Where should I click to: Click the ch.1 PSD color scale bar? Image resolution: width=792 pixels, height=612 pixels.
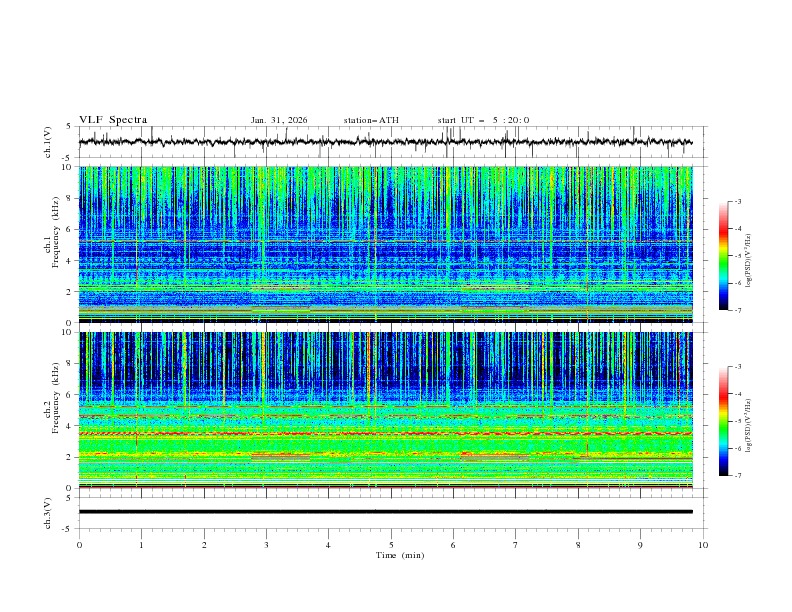(x=723, y=256)
